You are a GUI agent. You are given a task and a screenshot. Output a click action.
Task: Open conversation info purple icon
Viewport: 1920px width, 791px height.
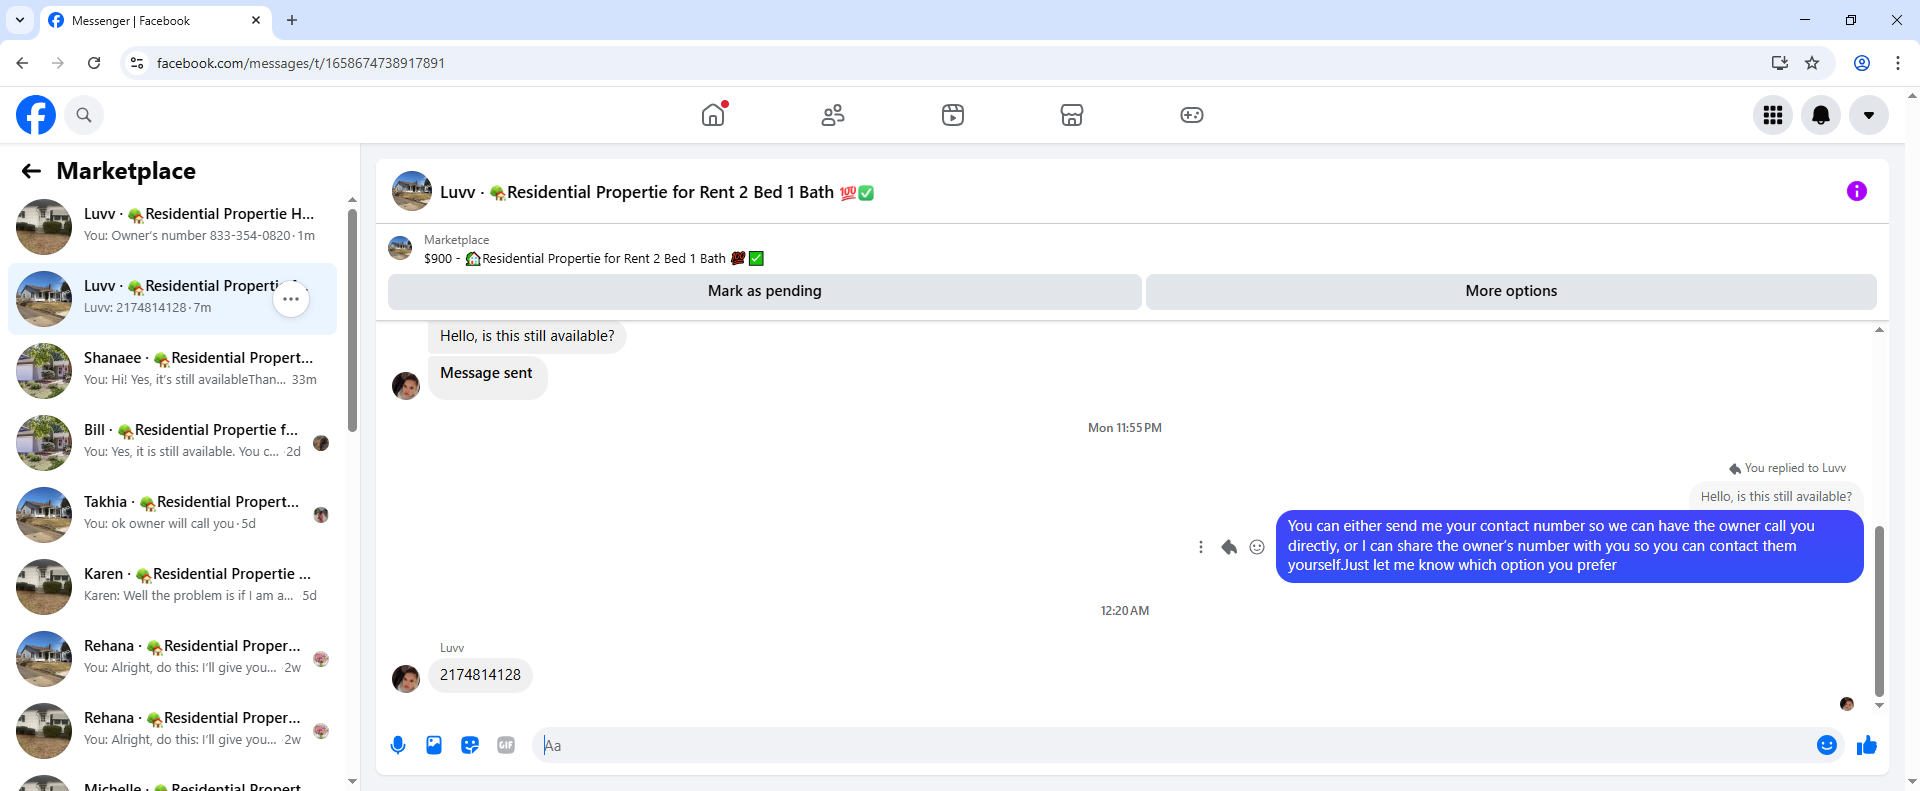click(x=1857, y=191)
